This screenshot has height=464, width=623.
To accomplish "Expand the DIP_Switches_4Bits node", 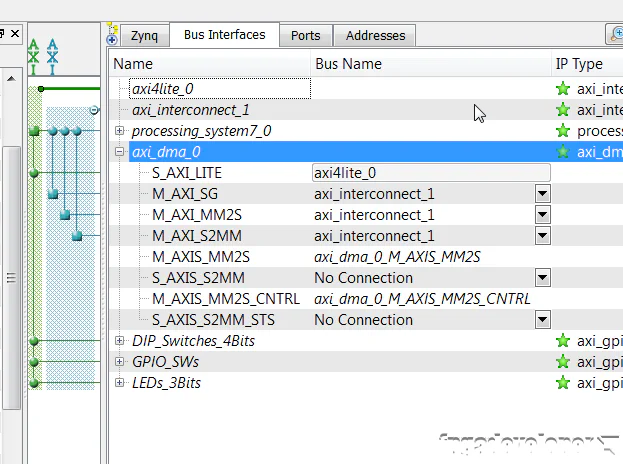I will (120, 341).
